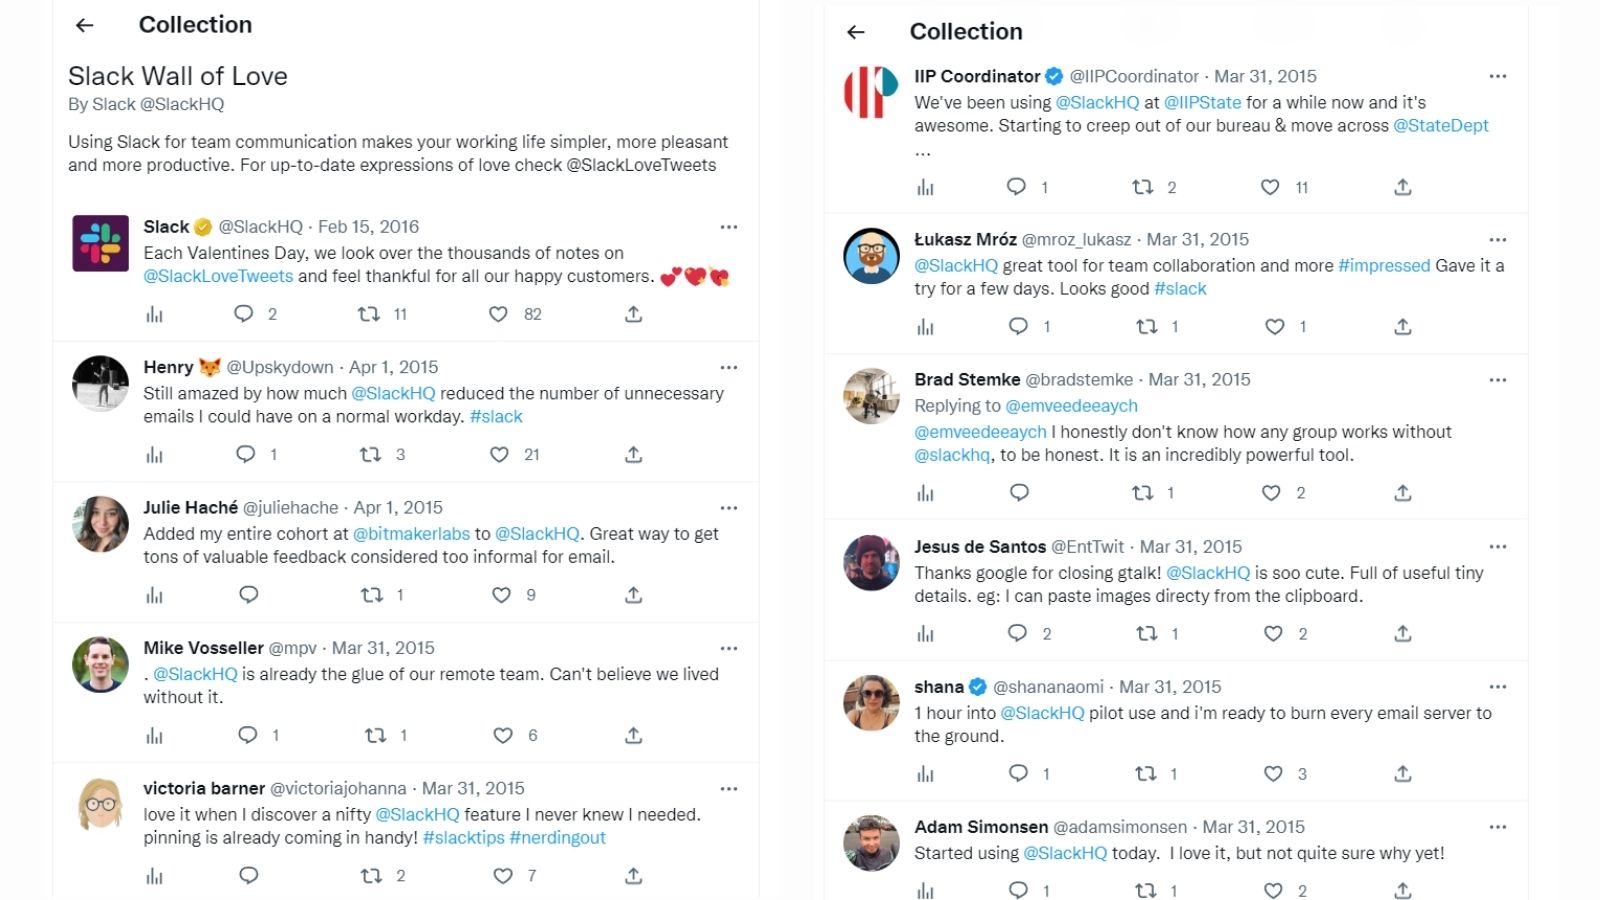
Task: Open more options on Adam Simonsen's tweet
Action: [x=1497, y=827]
